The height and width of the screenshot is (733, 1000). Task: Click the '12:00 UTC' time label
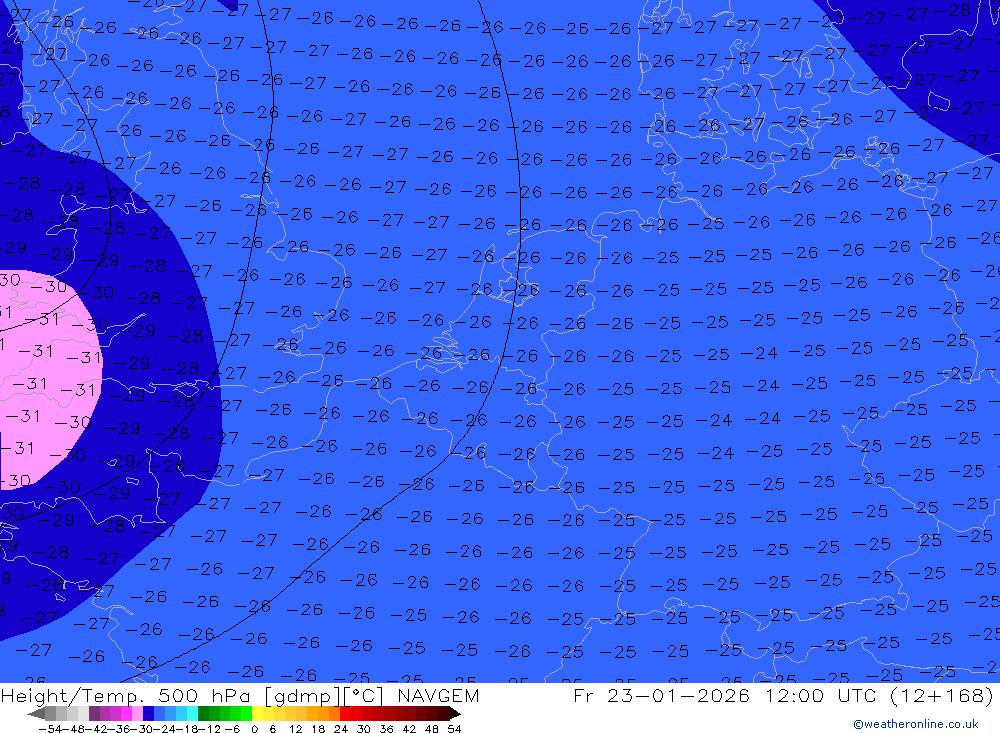pyautogui.click(x=820, y=695)
